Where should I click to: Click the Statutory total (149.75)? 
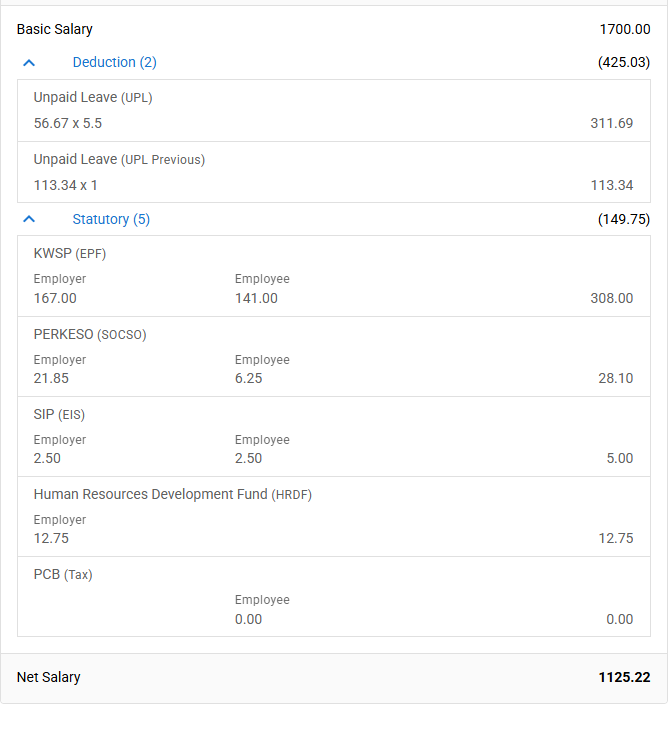(624, 219)
